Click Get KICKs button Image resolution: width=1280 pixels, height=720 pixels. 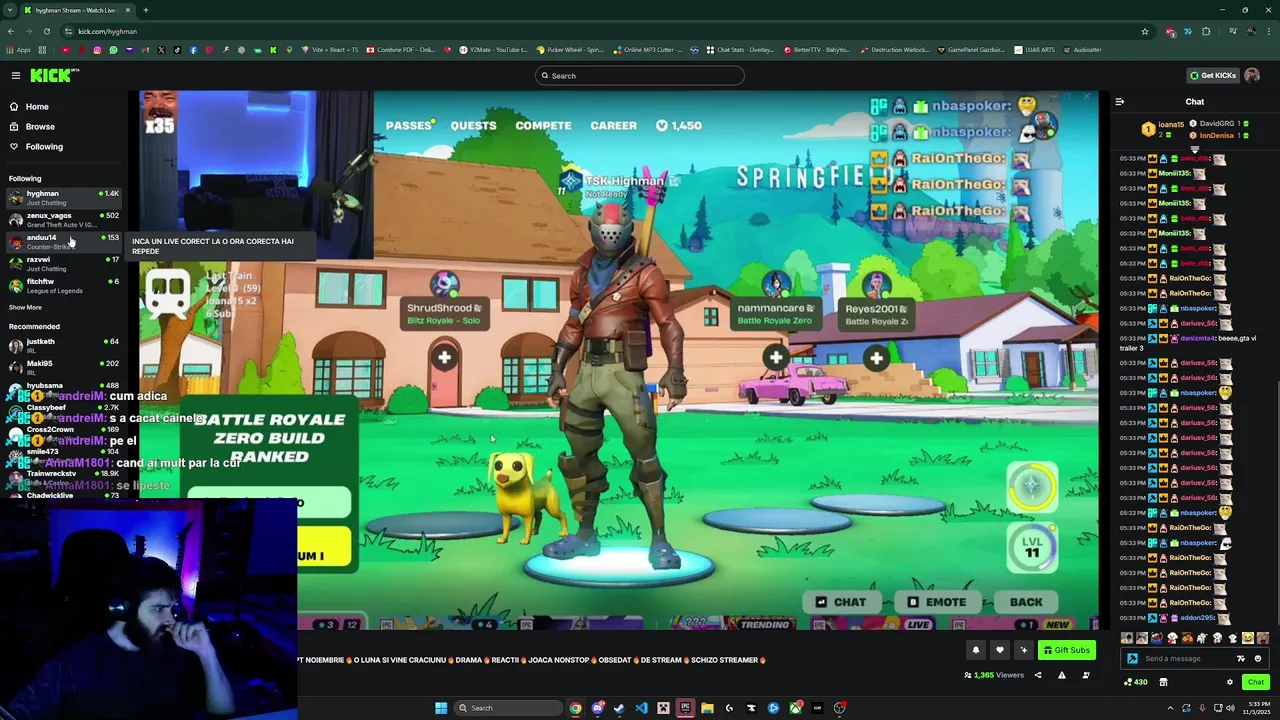[1213, 75]
